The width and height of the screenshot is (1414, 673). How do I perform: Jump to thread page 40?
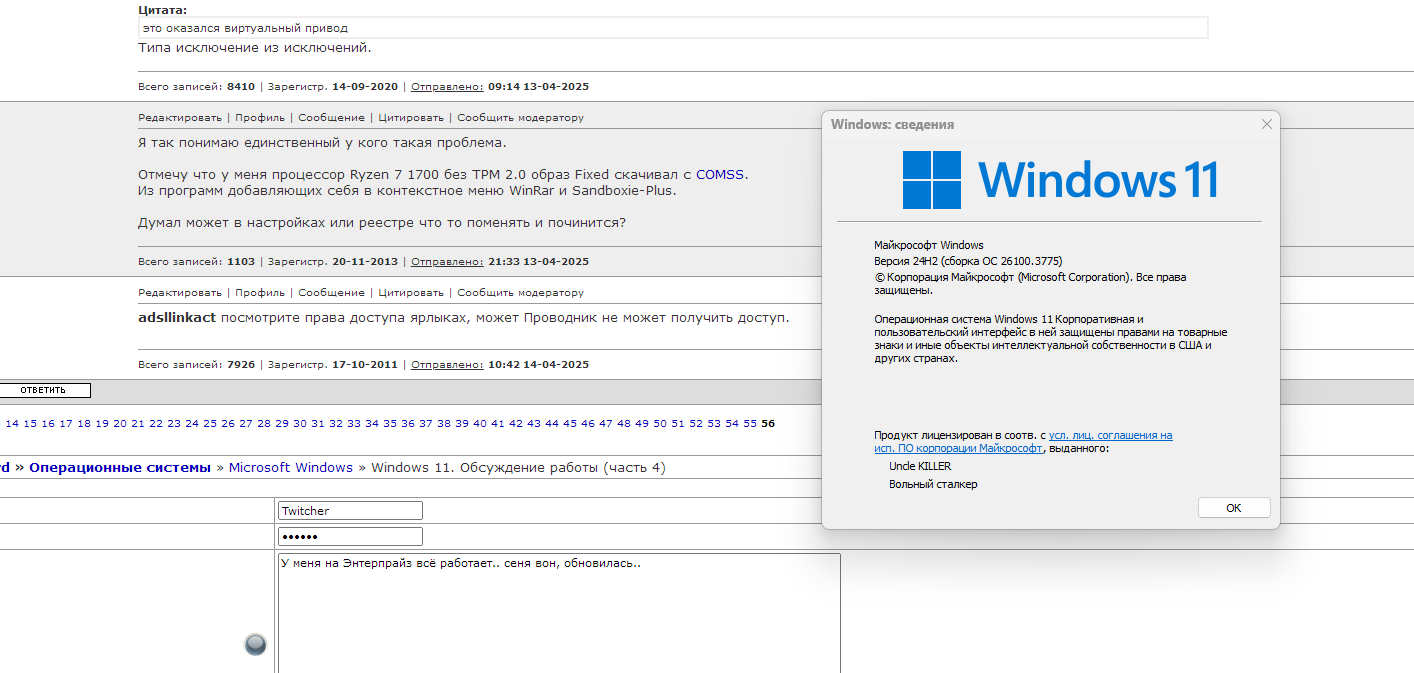click(480, 424)
